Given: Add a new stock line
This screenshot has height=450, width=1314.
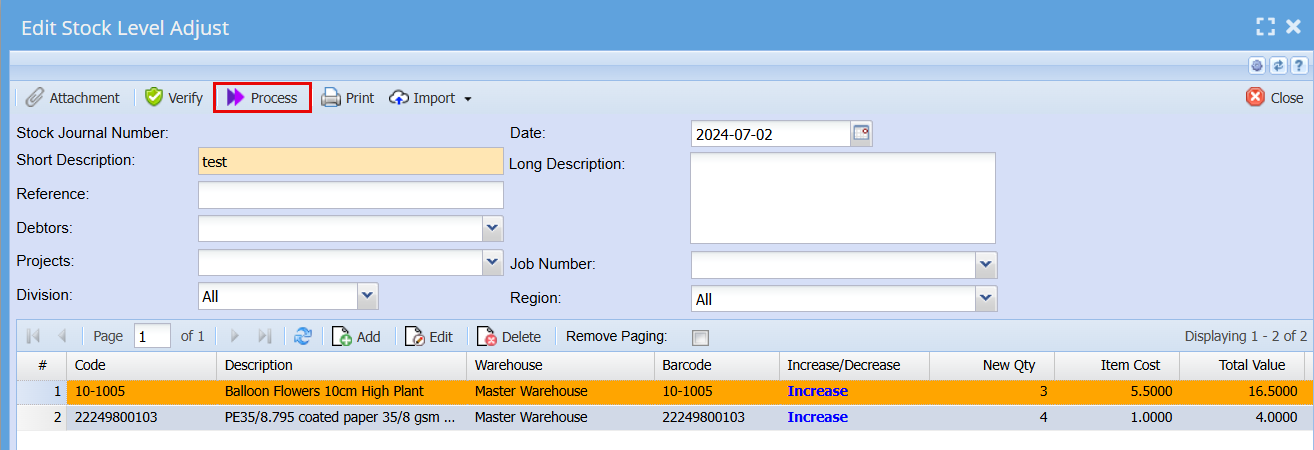Looking at the screenshot, I should point(356,337).
